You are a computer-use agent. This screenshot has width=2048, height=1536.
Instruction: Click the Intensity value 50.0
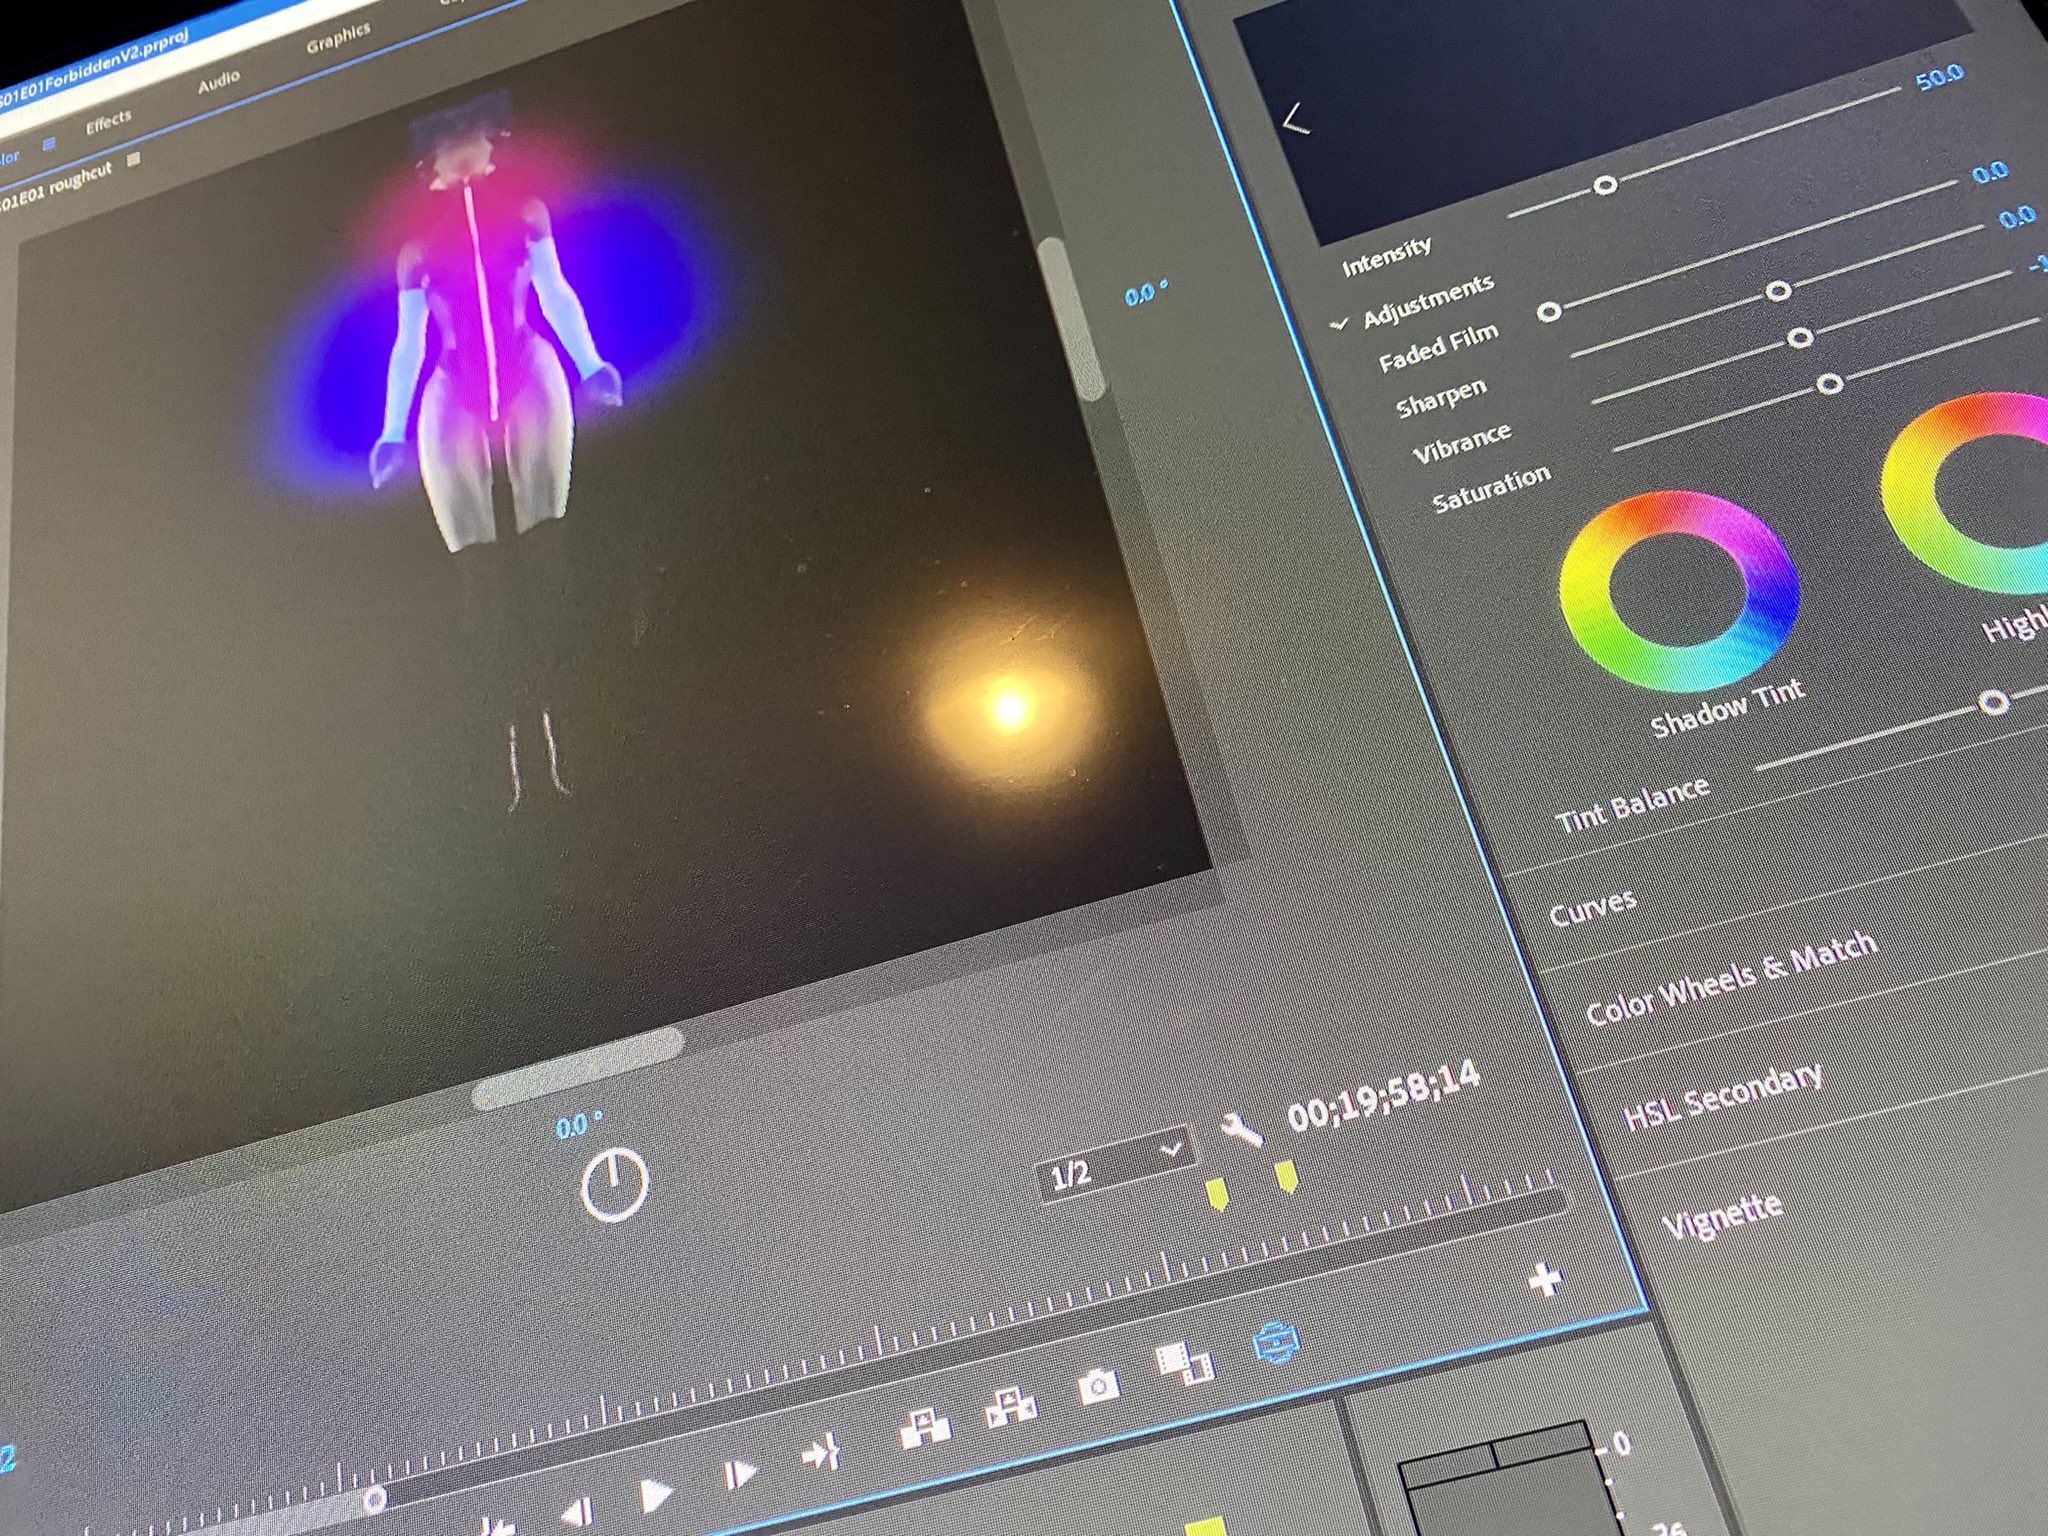click(x=1940, y=78)
